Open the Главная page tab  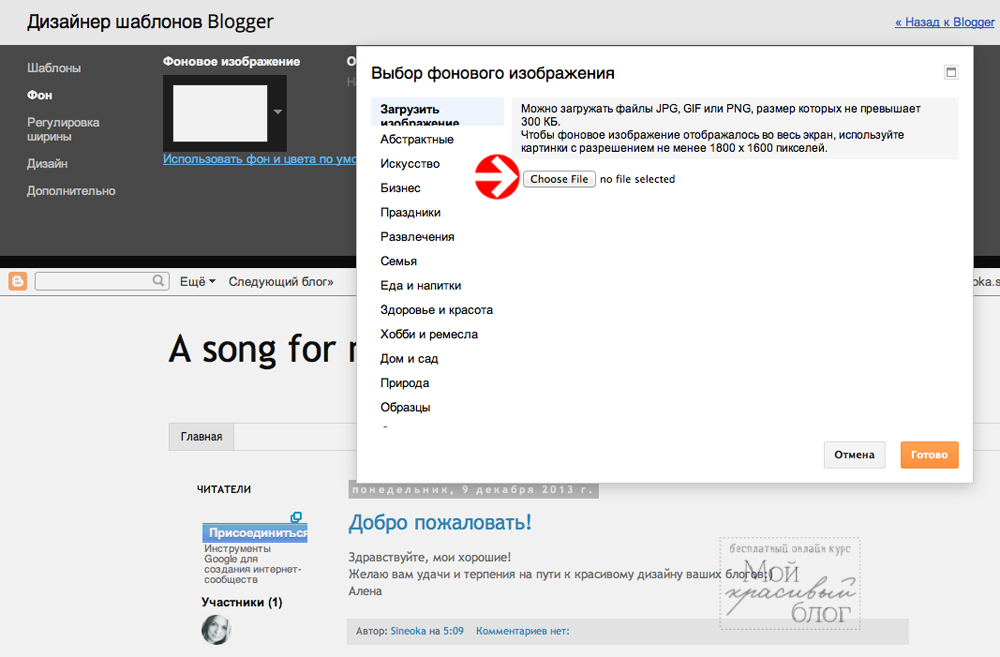pos(202,436)
